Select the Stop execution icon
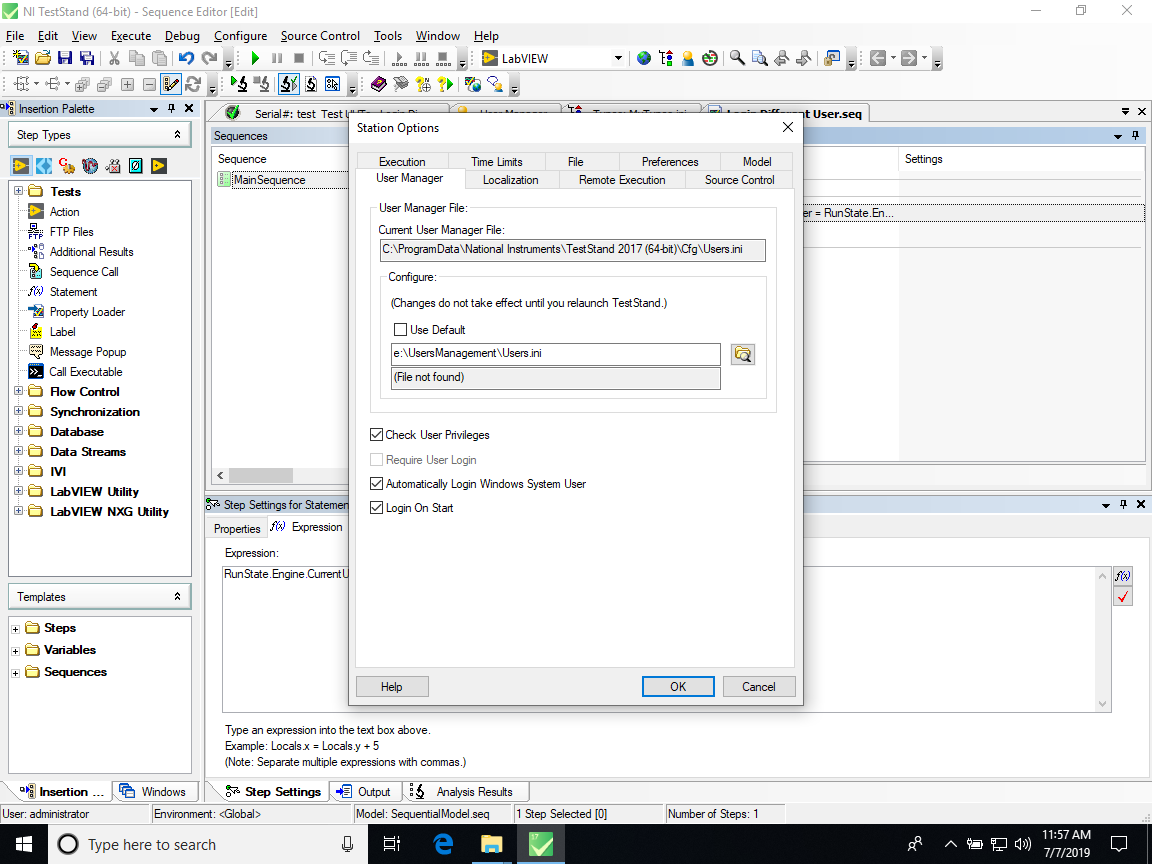The width and height of the screenshot is (1152, 864). (x=297, y=58)
